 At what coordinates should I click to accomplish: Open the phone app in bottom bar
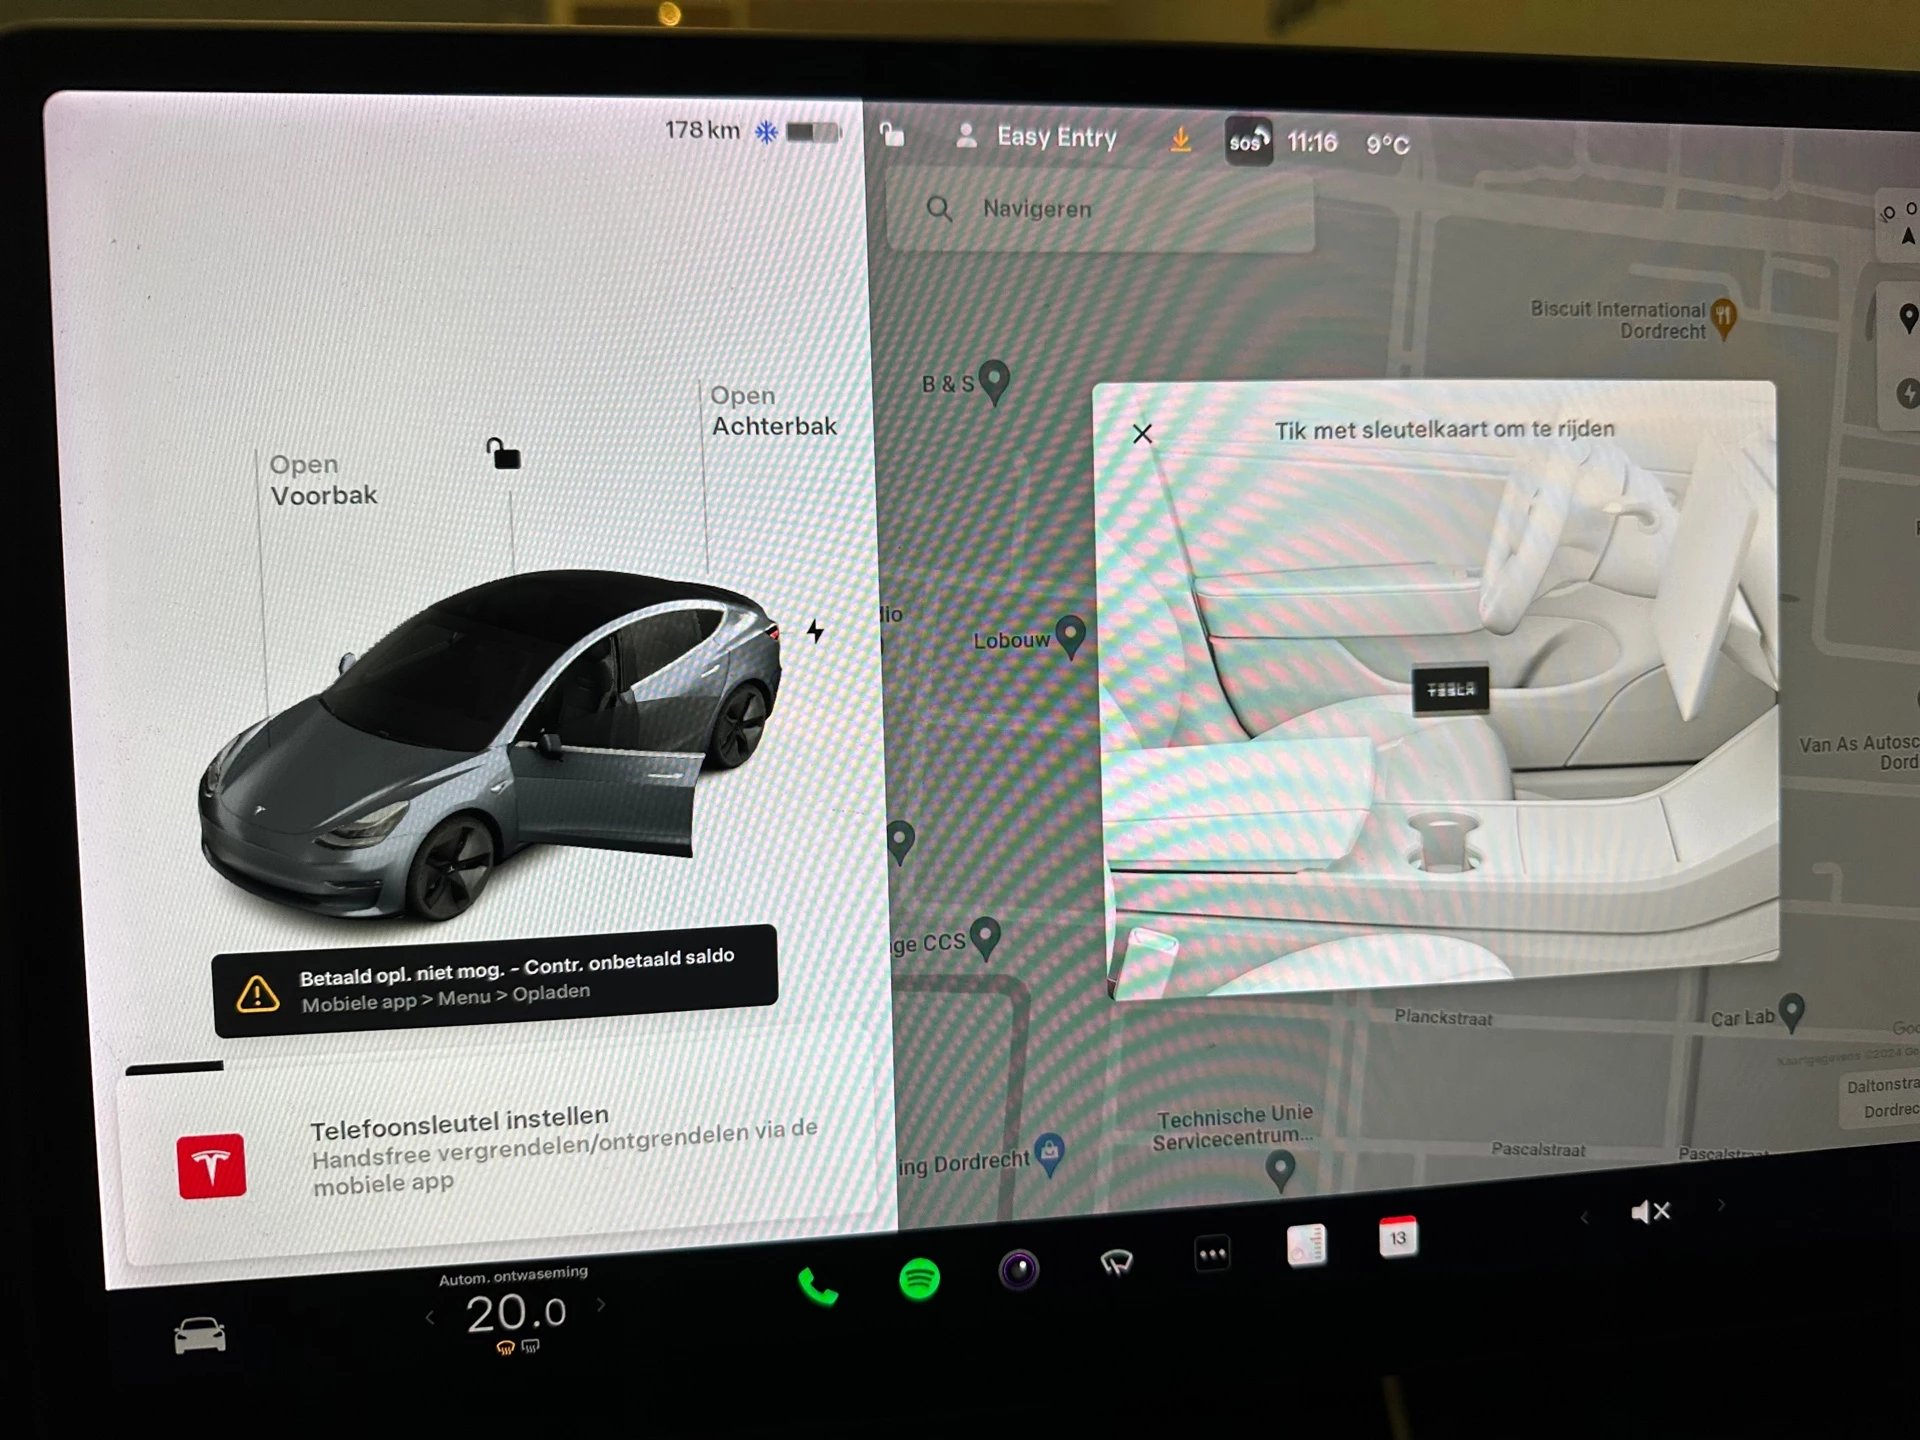tap(818, 1287)
